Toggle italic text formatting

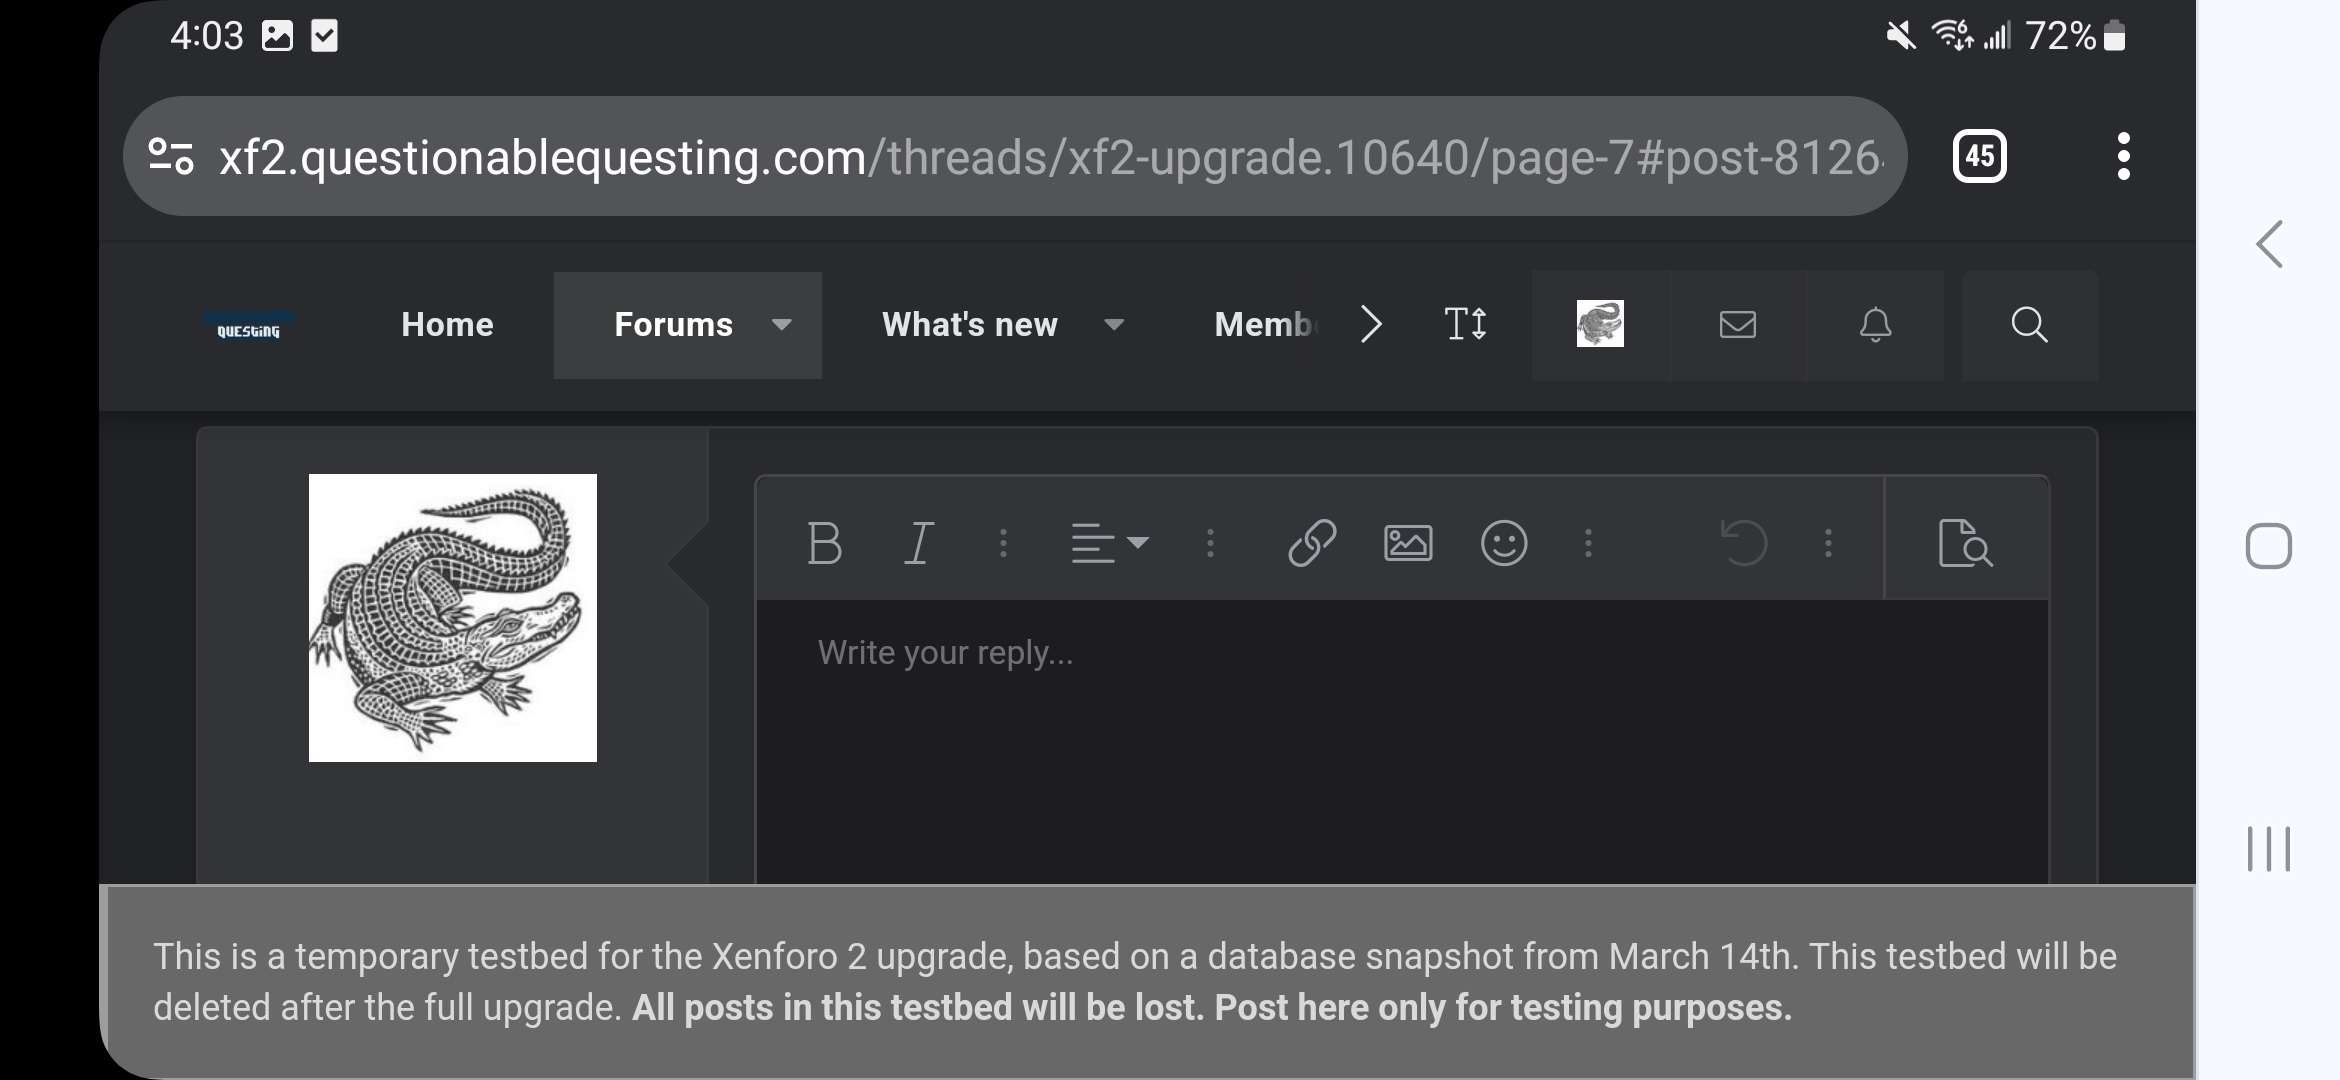point(918,544)
